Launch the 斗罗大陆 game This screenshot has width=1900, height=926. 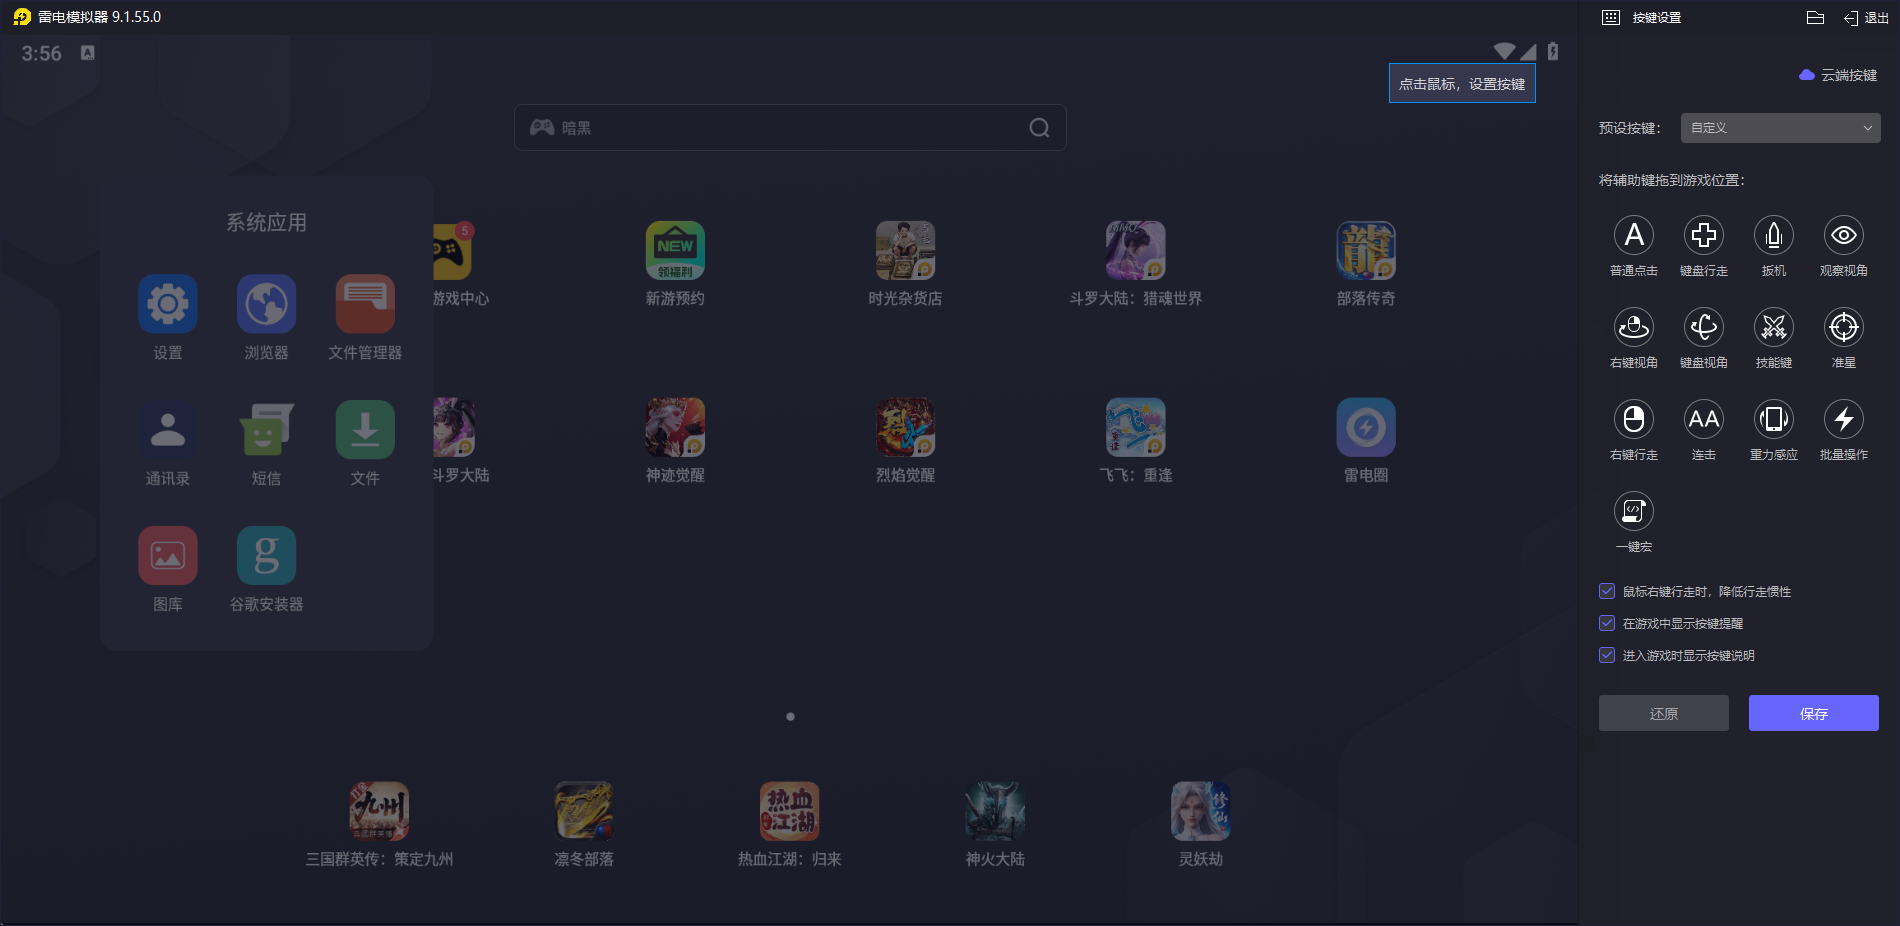[x=454, y=428]
